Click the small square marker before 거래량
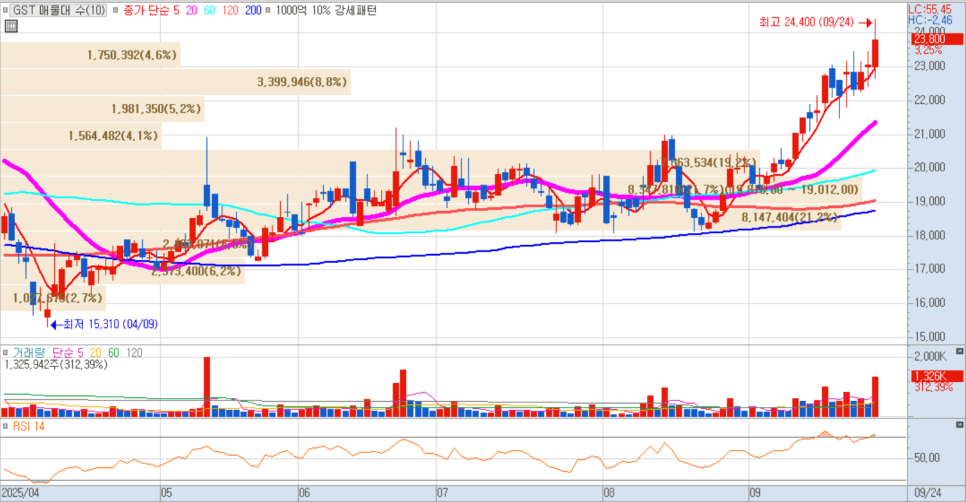Image resolution: width=966 pixels, height=502 pixels. (x=6, y=353)
